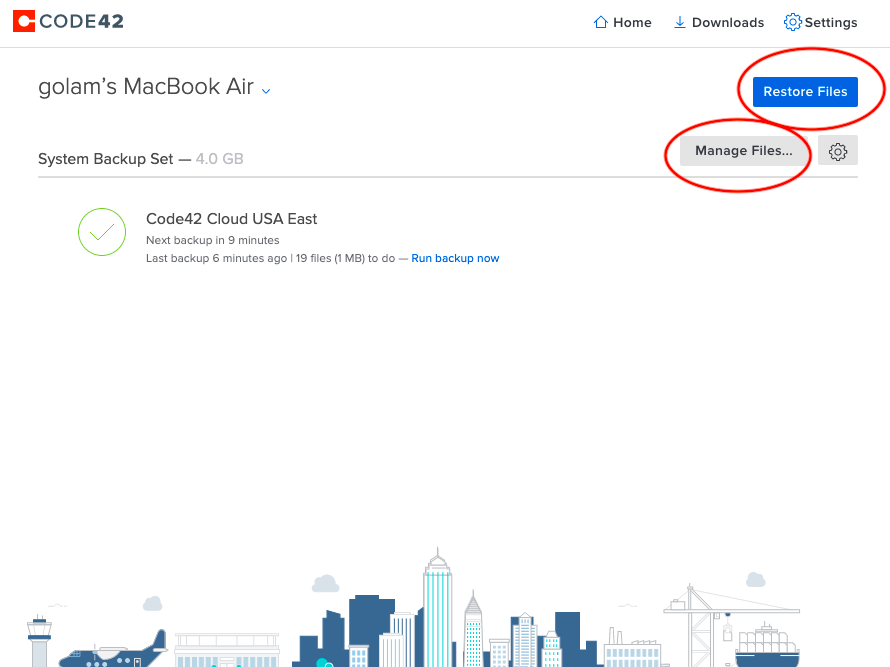Open the Downloads page
Screen dimensions: 890x667
[x=719, y=22]
